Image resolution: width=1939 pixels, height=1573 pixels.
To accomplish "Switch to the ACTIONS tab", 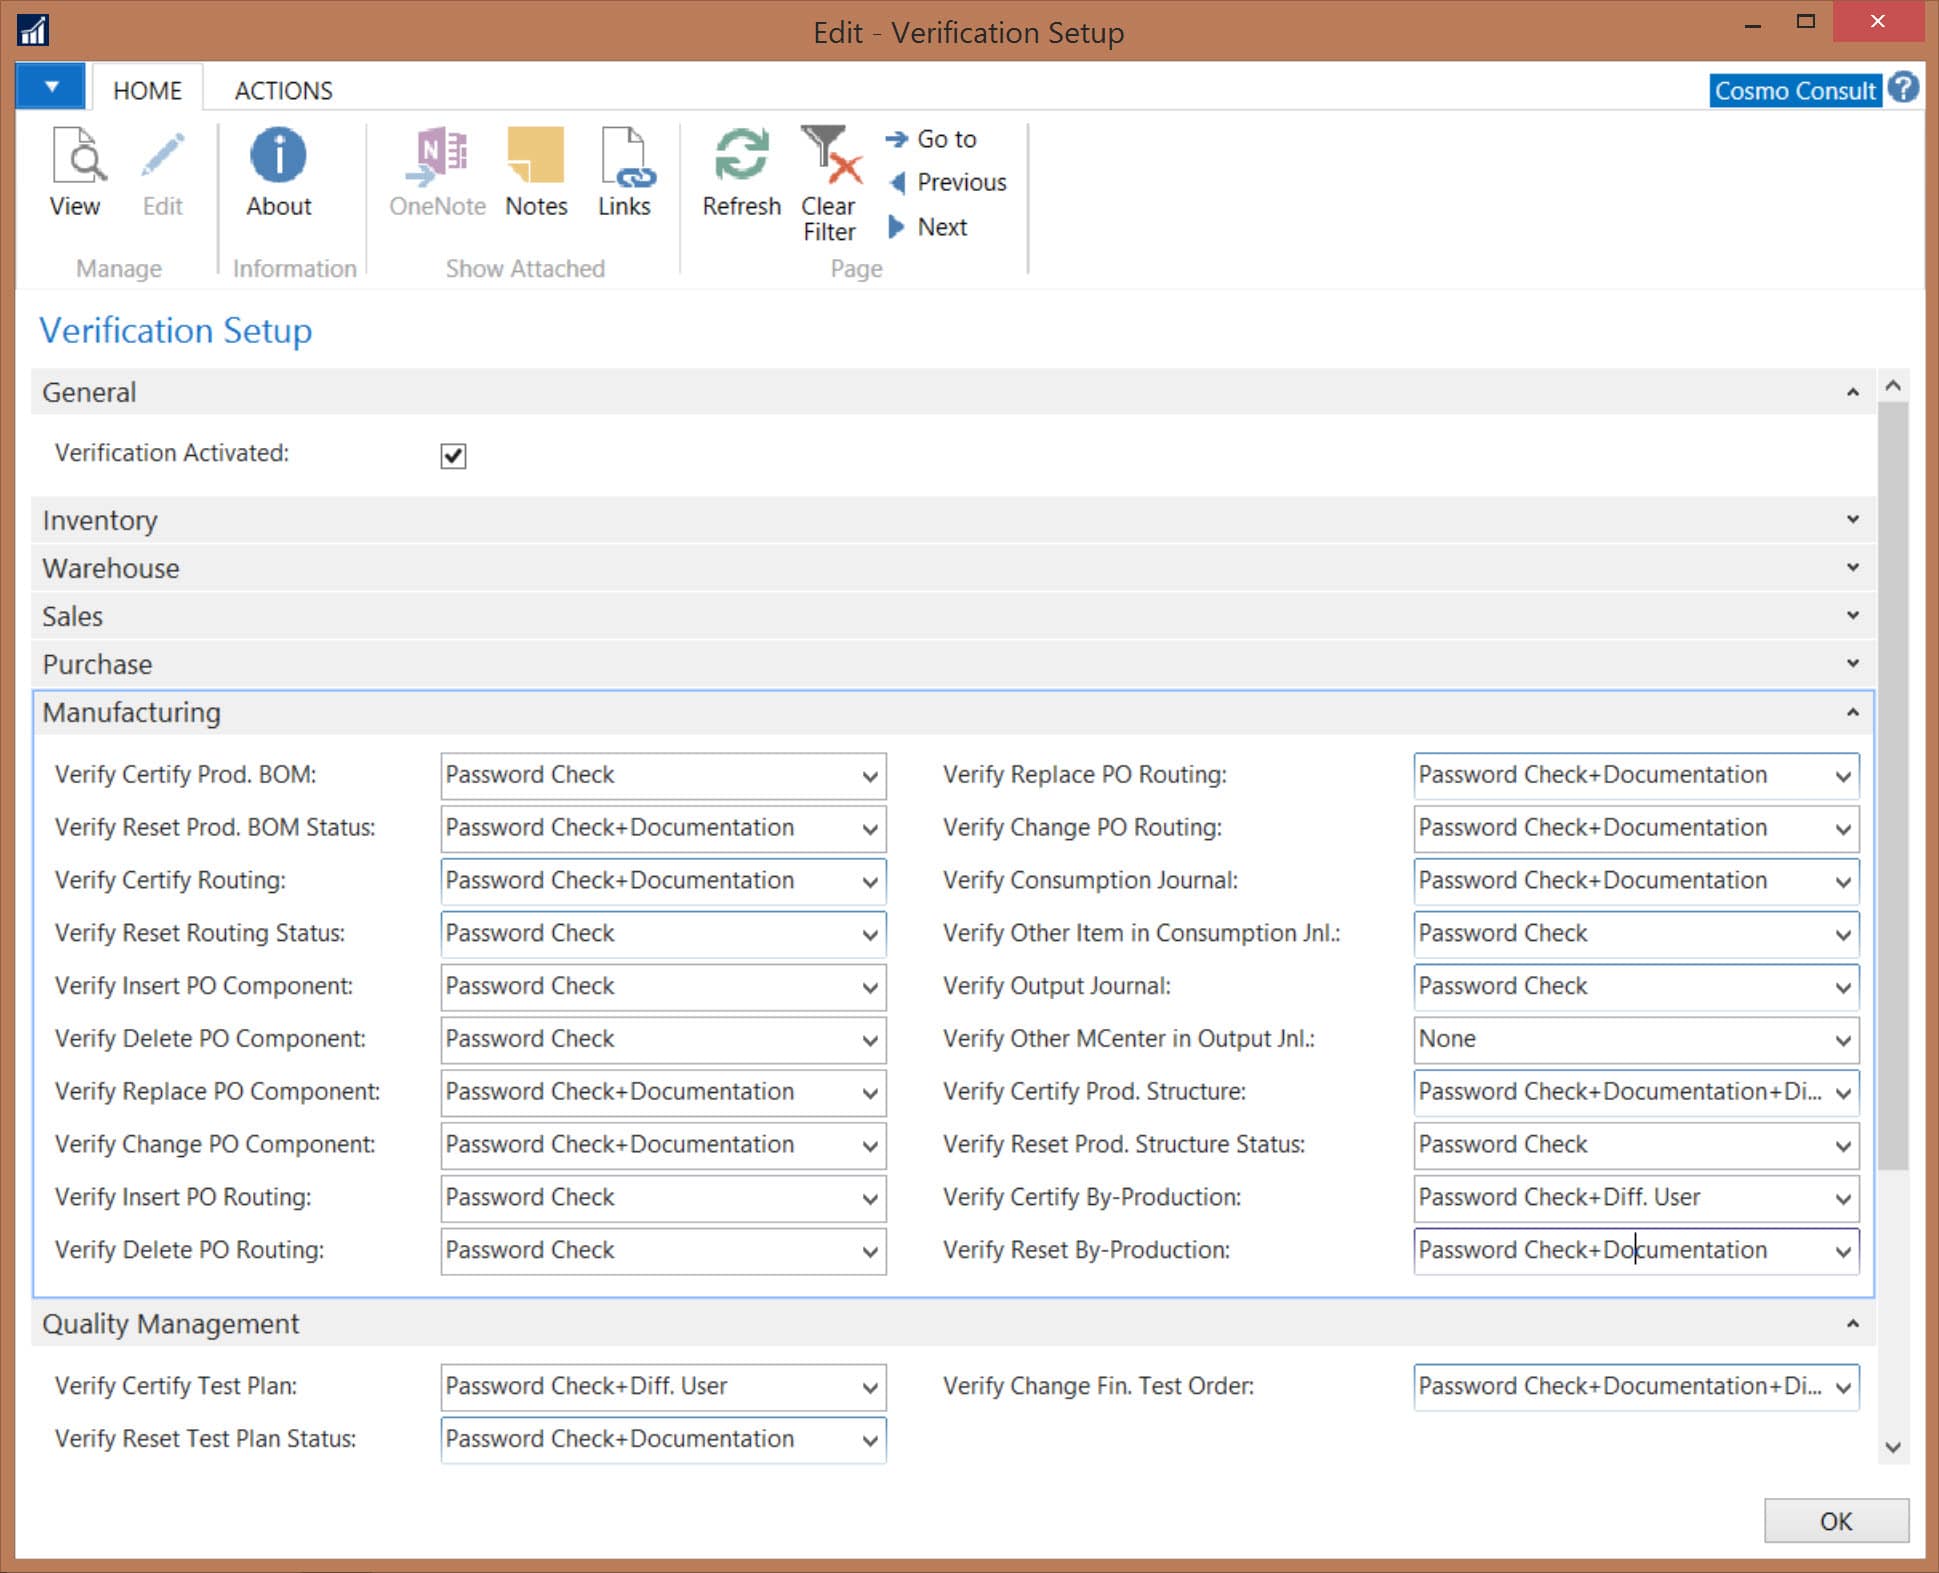I will pyautogui.click(x=283, y=90).
